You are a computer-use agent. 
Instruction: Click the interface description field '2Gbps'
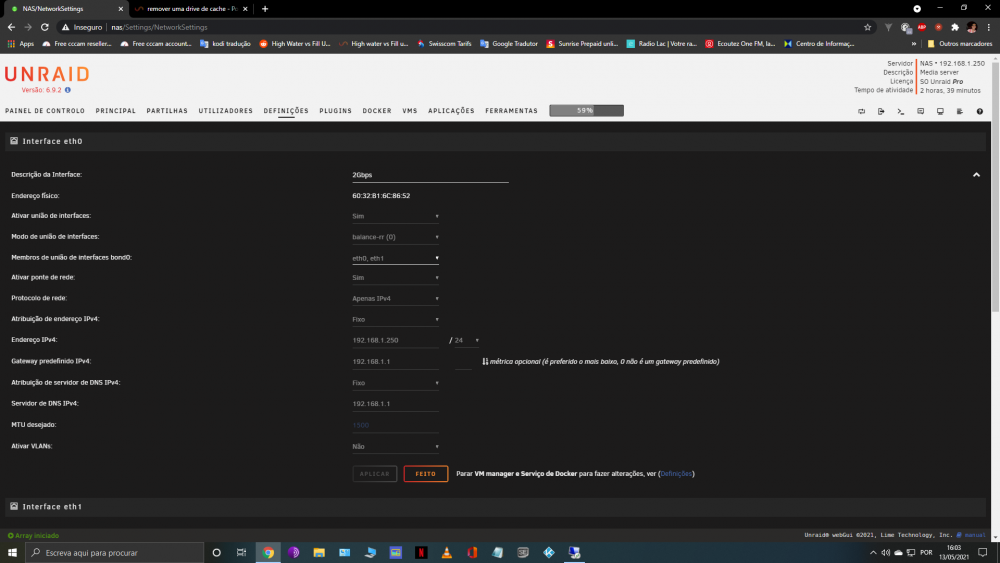point(430,175)
